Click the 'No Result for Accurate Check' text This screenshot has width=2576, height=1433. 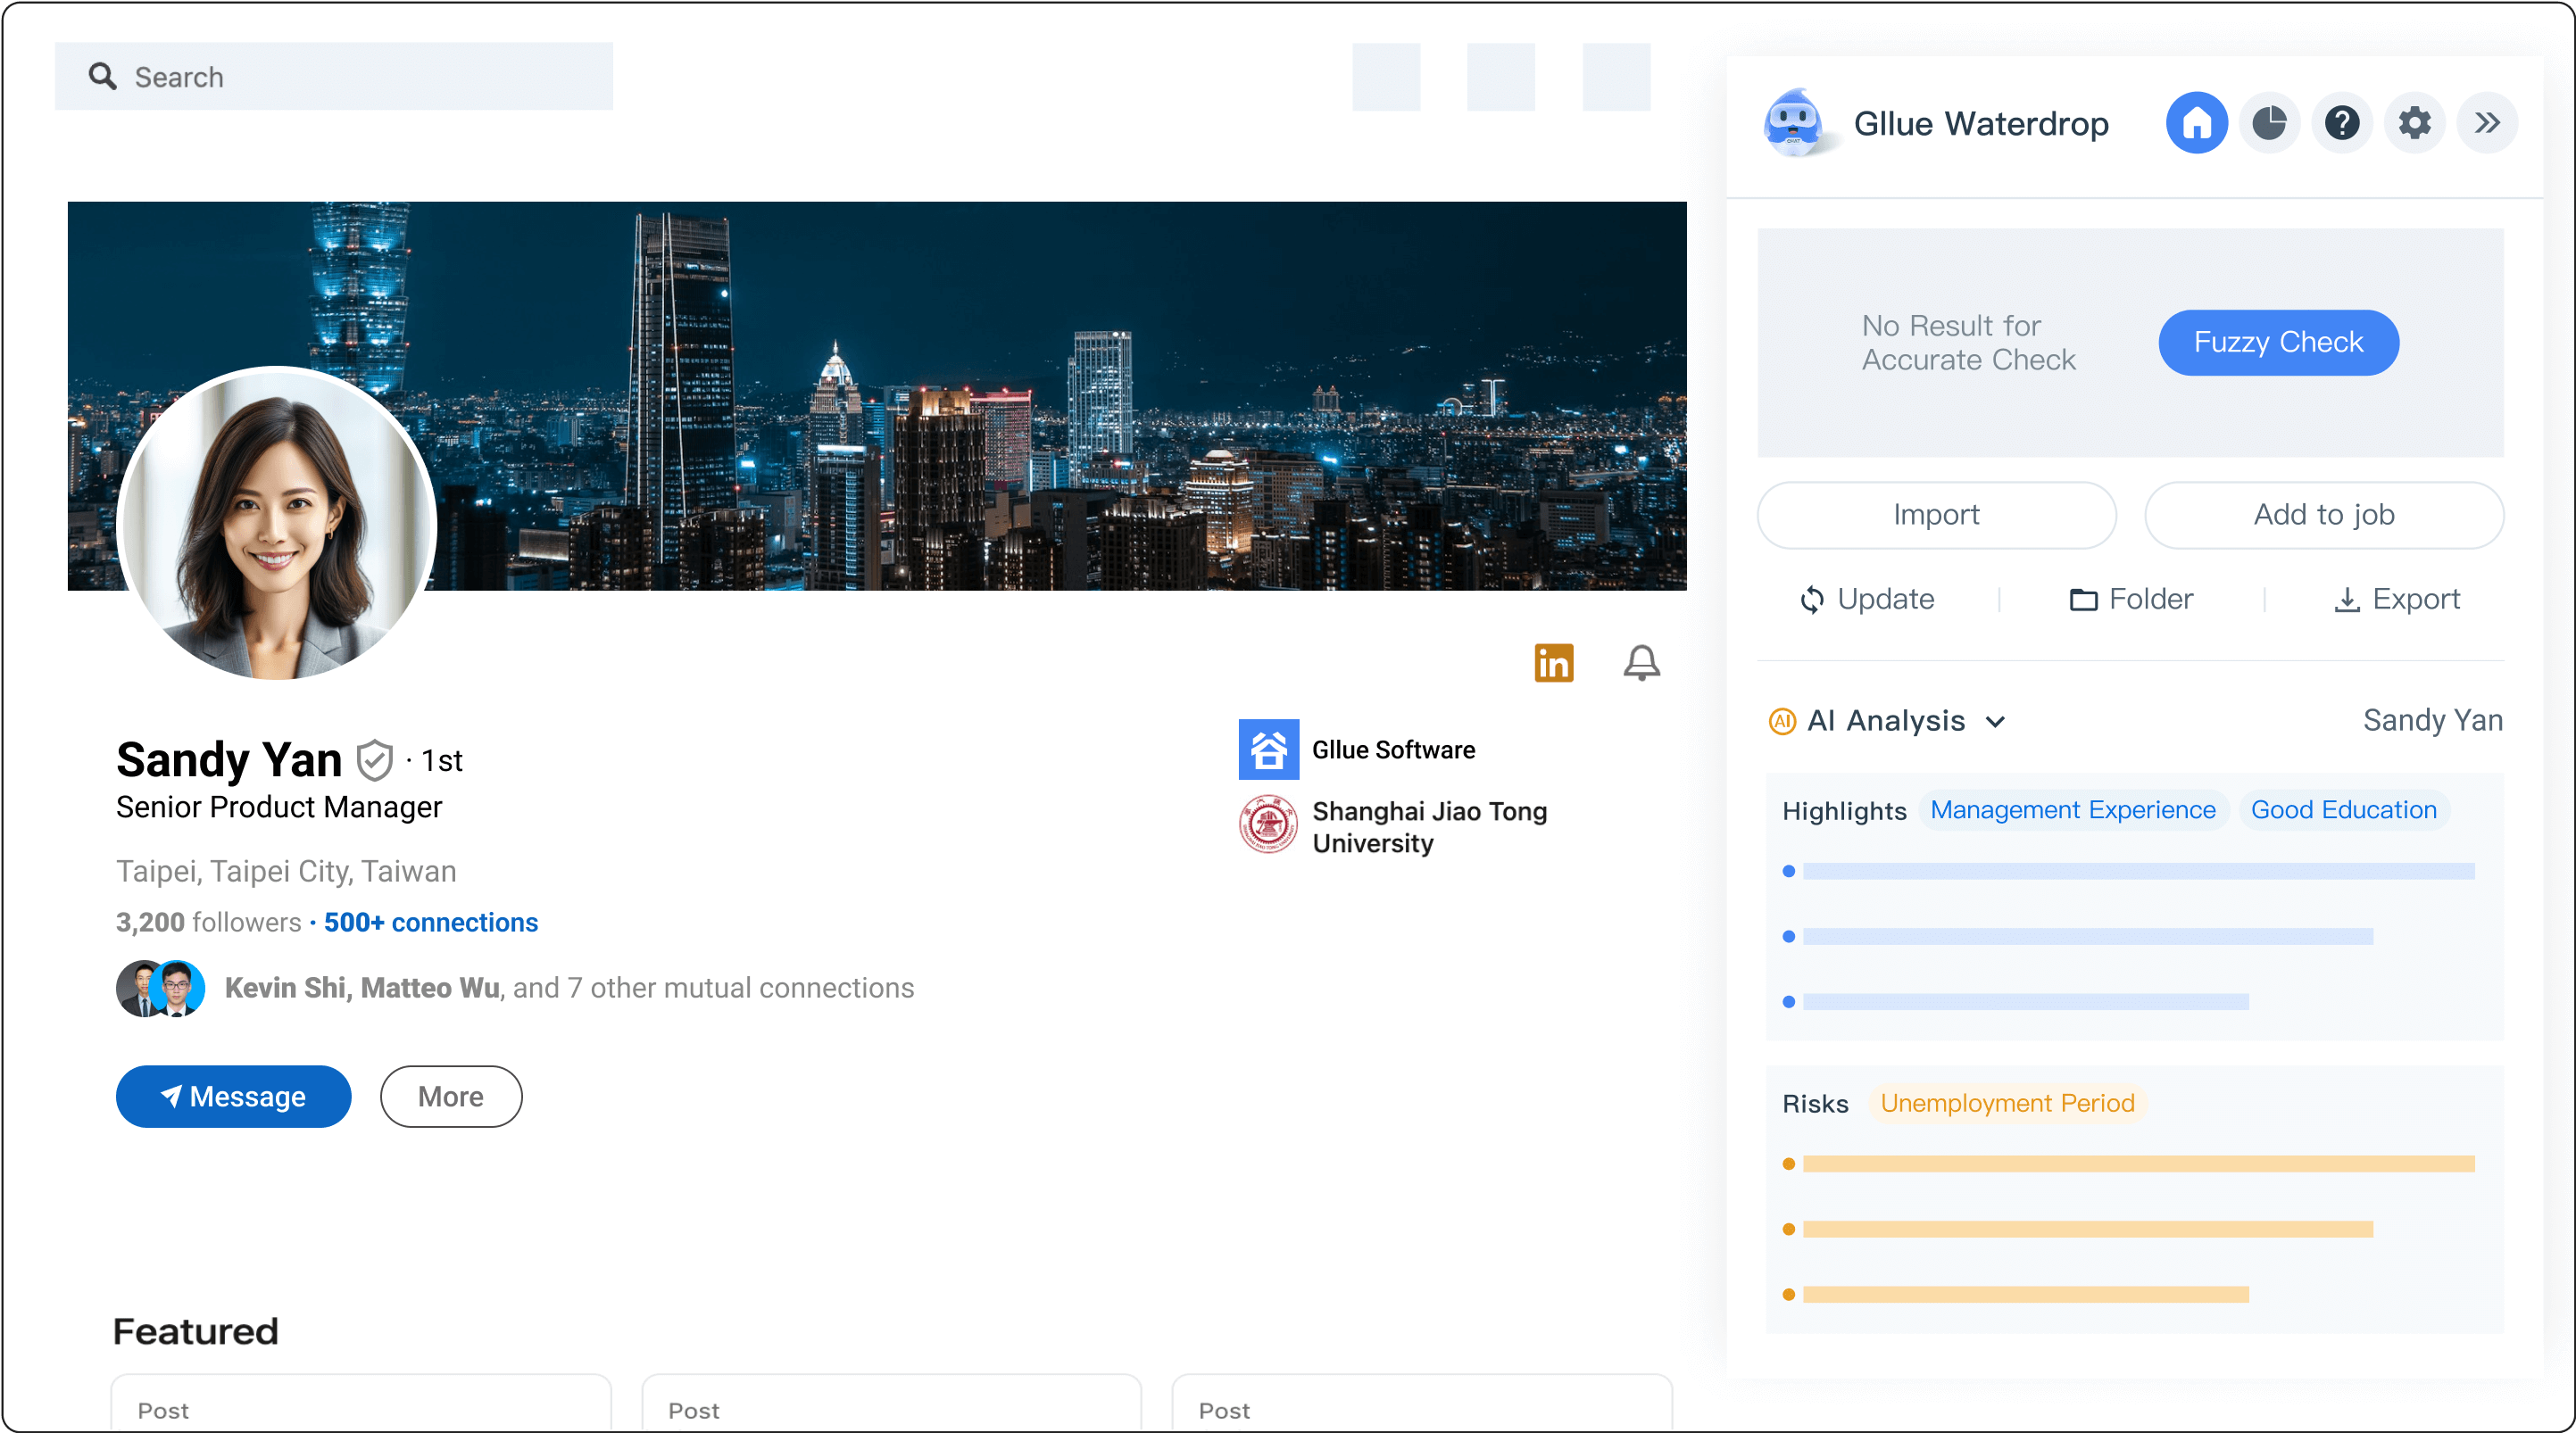click(x=1968, y=343)
